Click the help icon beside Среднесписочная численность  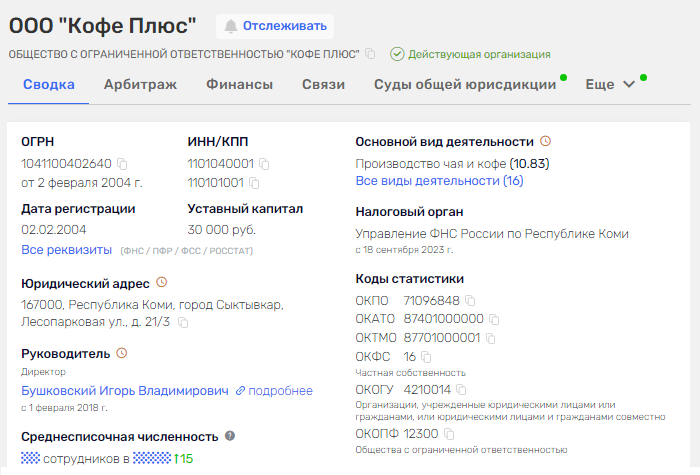pyautogui.click(x=230, y=436)
